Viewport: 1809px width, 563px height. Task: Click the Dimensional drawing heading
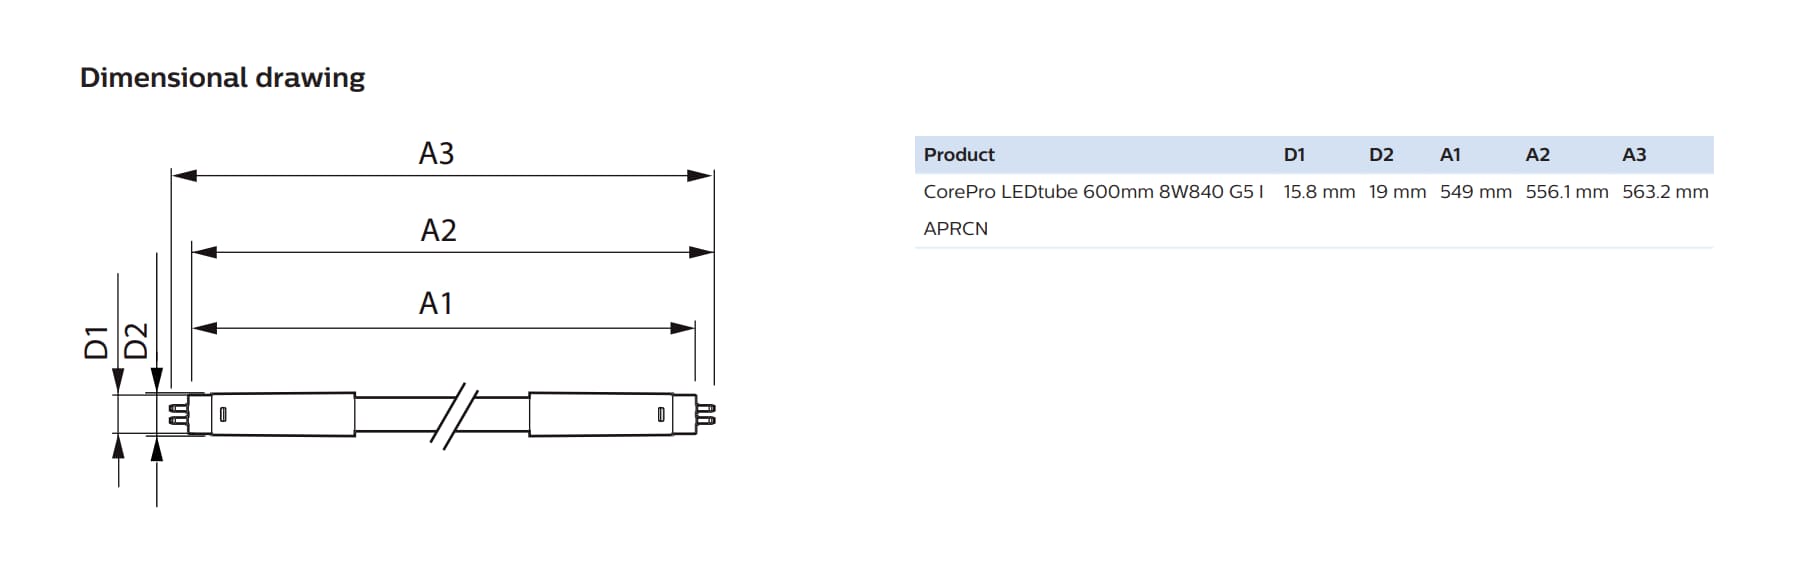222,78
